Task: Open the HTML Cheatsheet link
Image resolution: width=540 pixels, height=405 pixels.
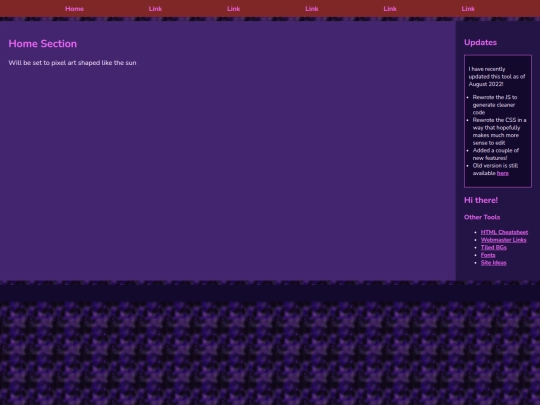Action: (x=504, y=232)
